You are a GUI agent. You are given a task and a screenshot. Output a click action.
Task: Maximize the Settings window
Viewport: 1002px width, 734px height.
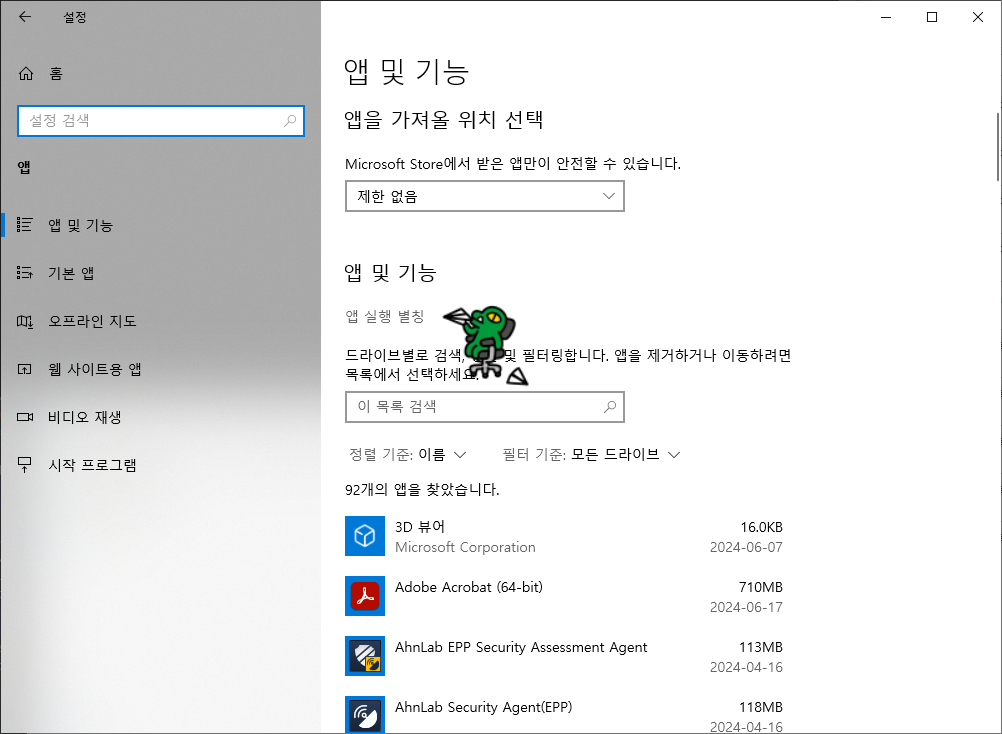pos(932,17)
